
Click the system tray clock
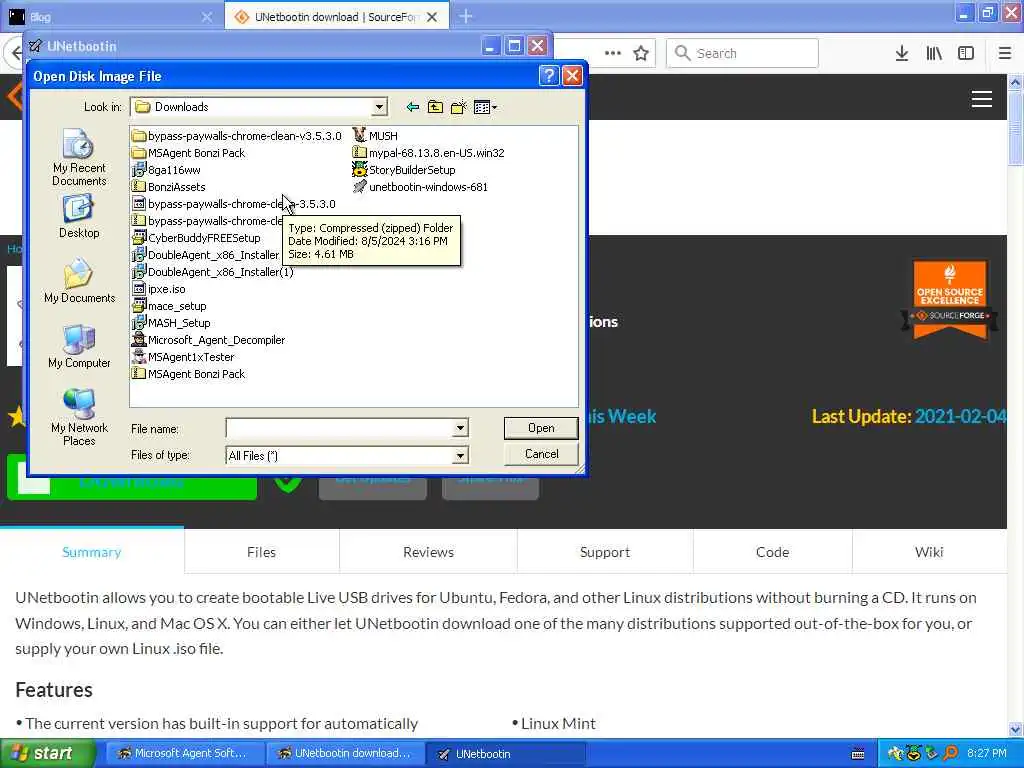click(986, 754)
